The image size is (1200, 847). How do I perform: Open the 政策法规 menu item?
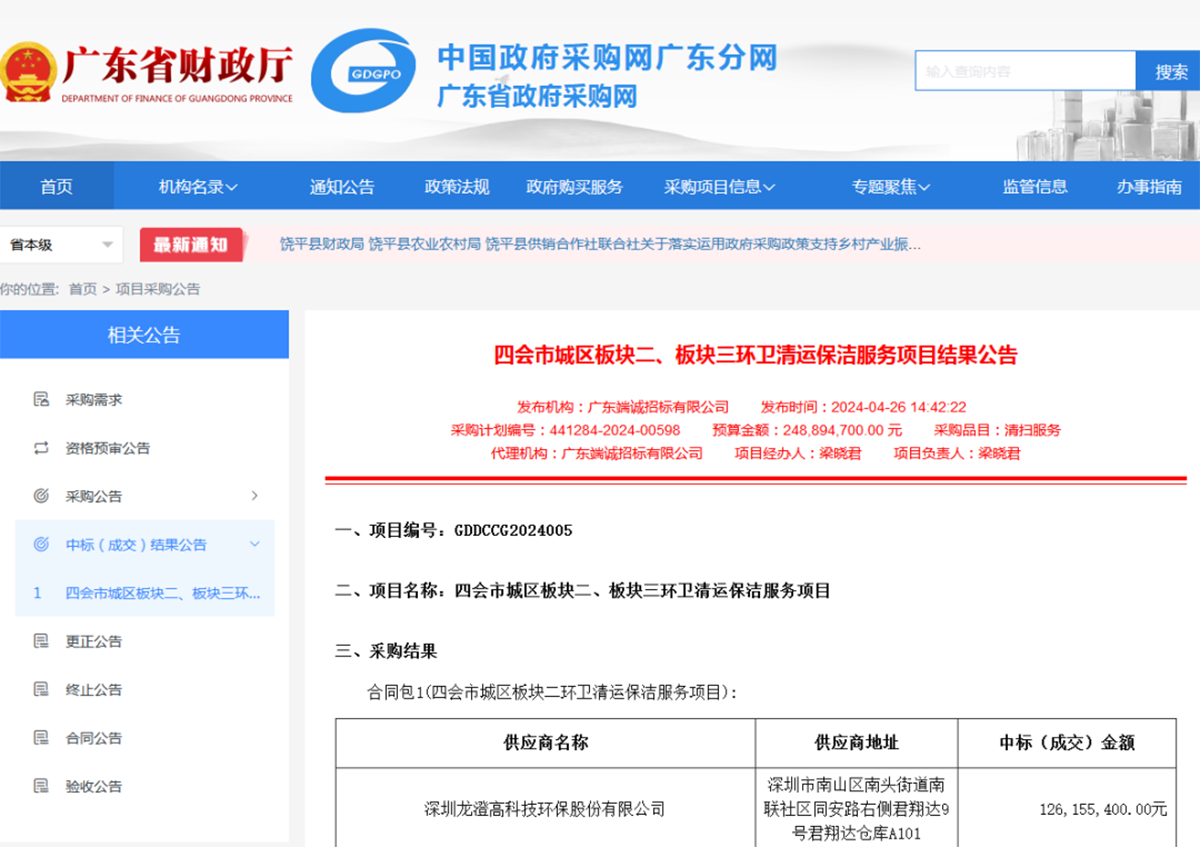coord(457,187)
